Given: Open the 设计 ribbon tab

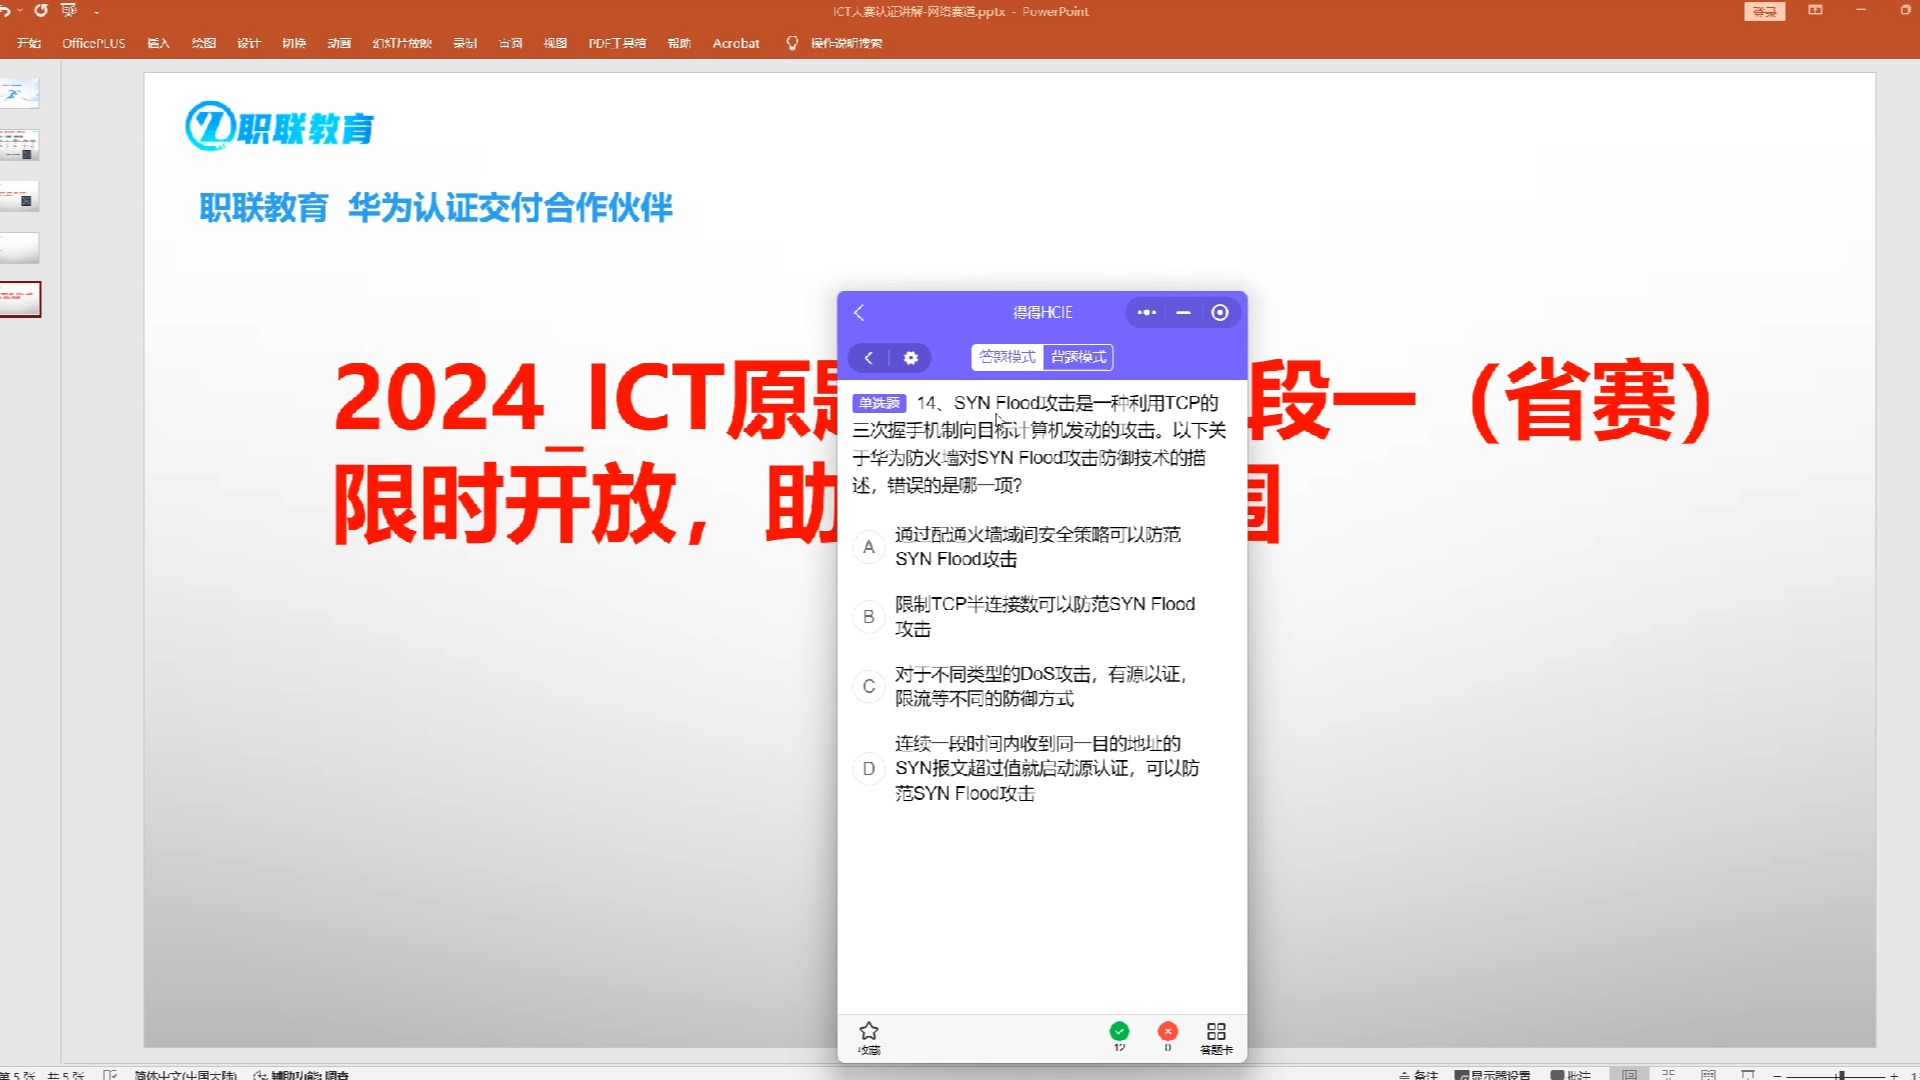Looking at the screenshot, I should [x=249, y=43].
